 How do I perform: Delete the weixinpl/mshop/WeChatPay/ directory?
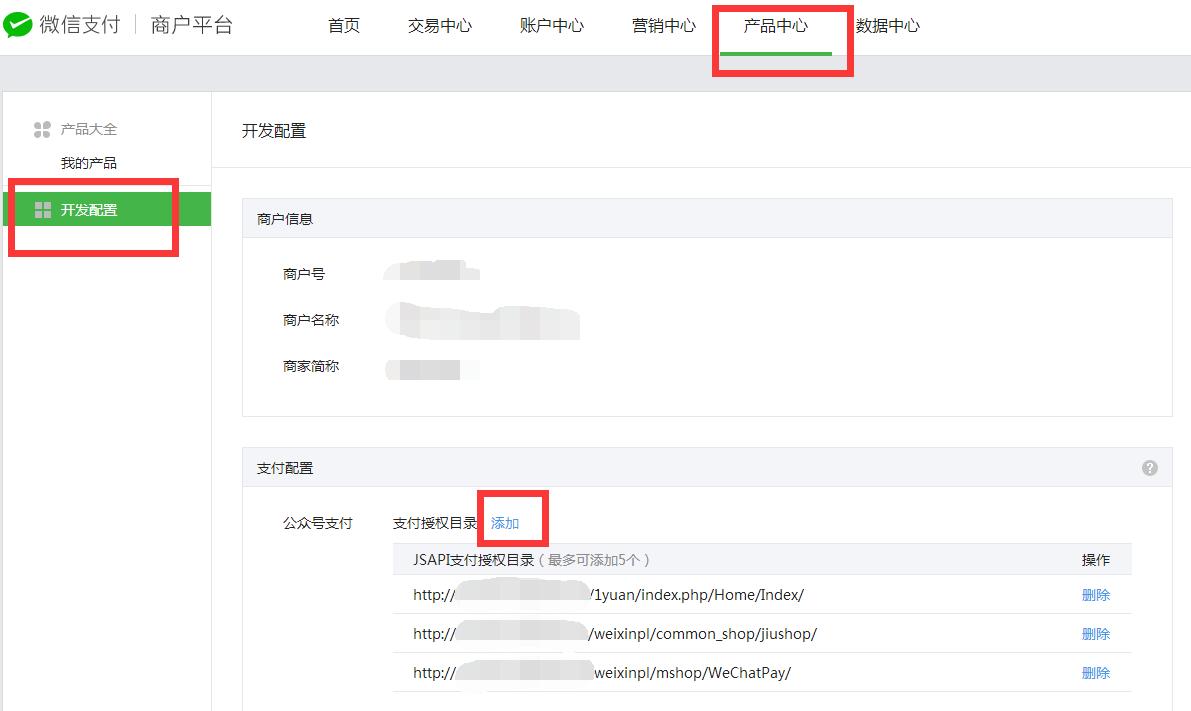(1095, 672)
